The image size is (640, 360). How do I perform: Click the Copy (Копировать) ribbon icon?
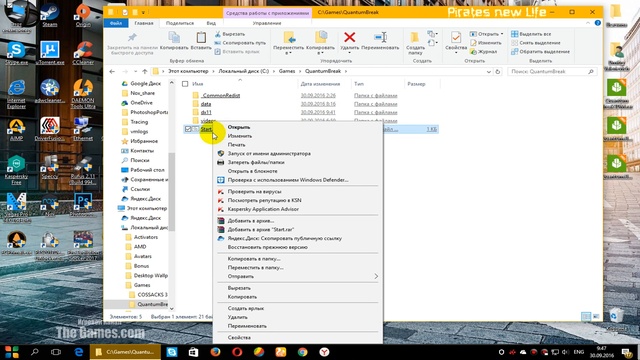(174, 41)
